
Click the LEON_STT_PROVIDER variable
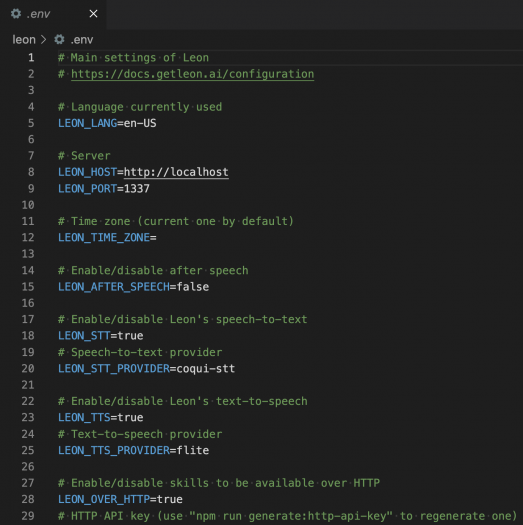[x=114, y=369]
